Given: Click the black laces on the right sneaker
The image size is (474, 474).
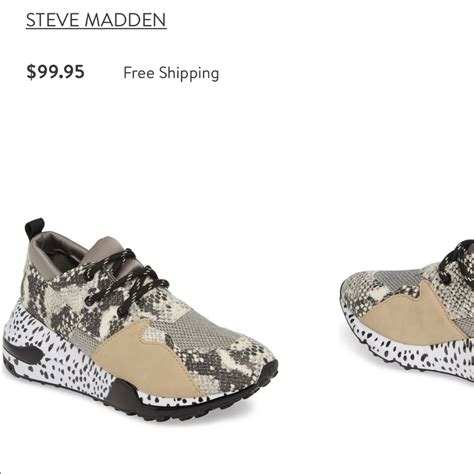Looking at the screenshot, I should pyautogui.click(x=458, y=262).
